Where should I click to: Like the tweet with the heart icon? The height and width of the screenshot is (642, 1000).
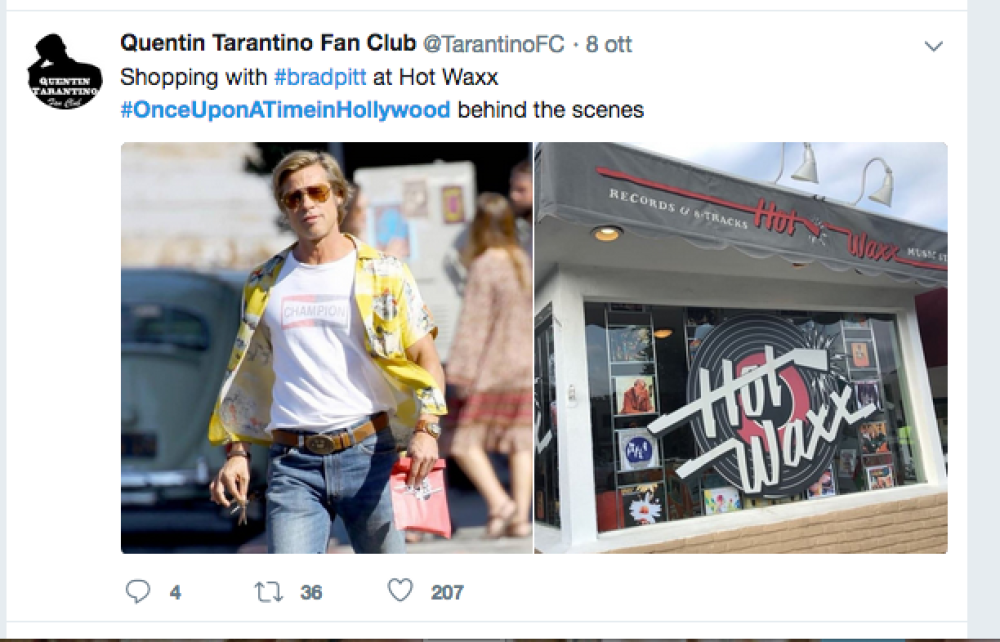401,590
